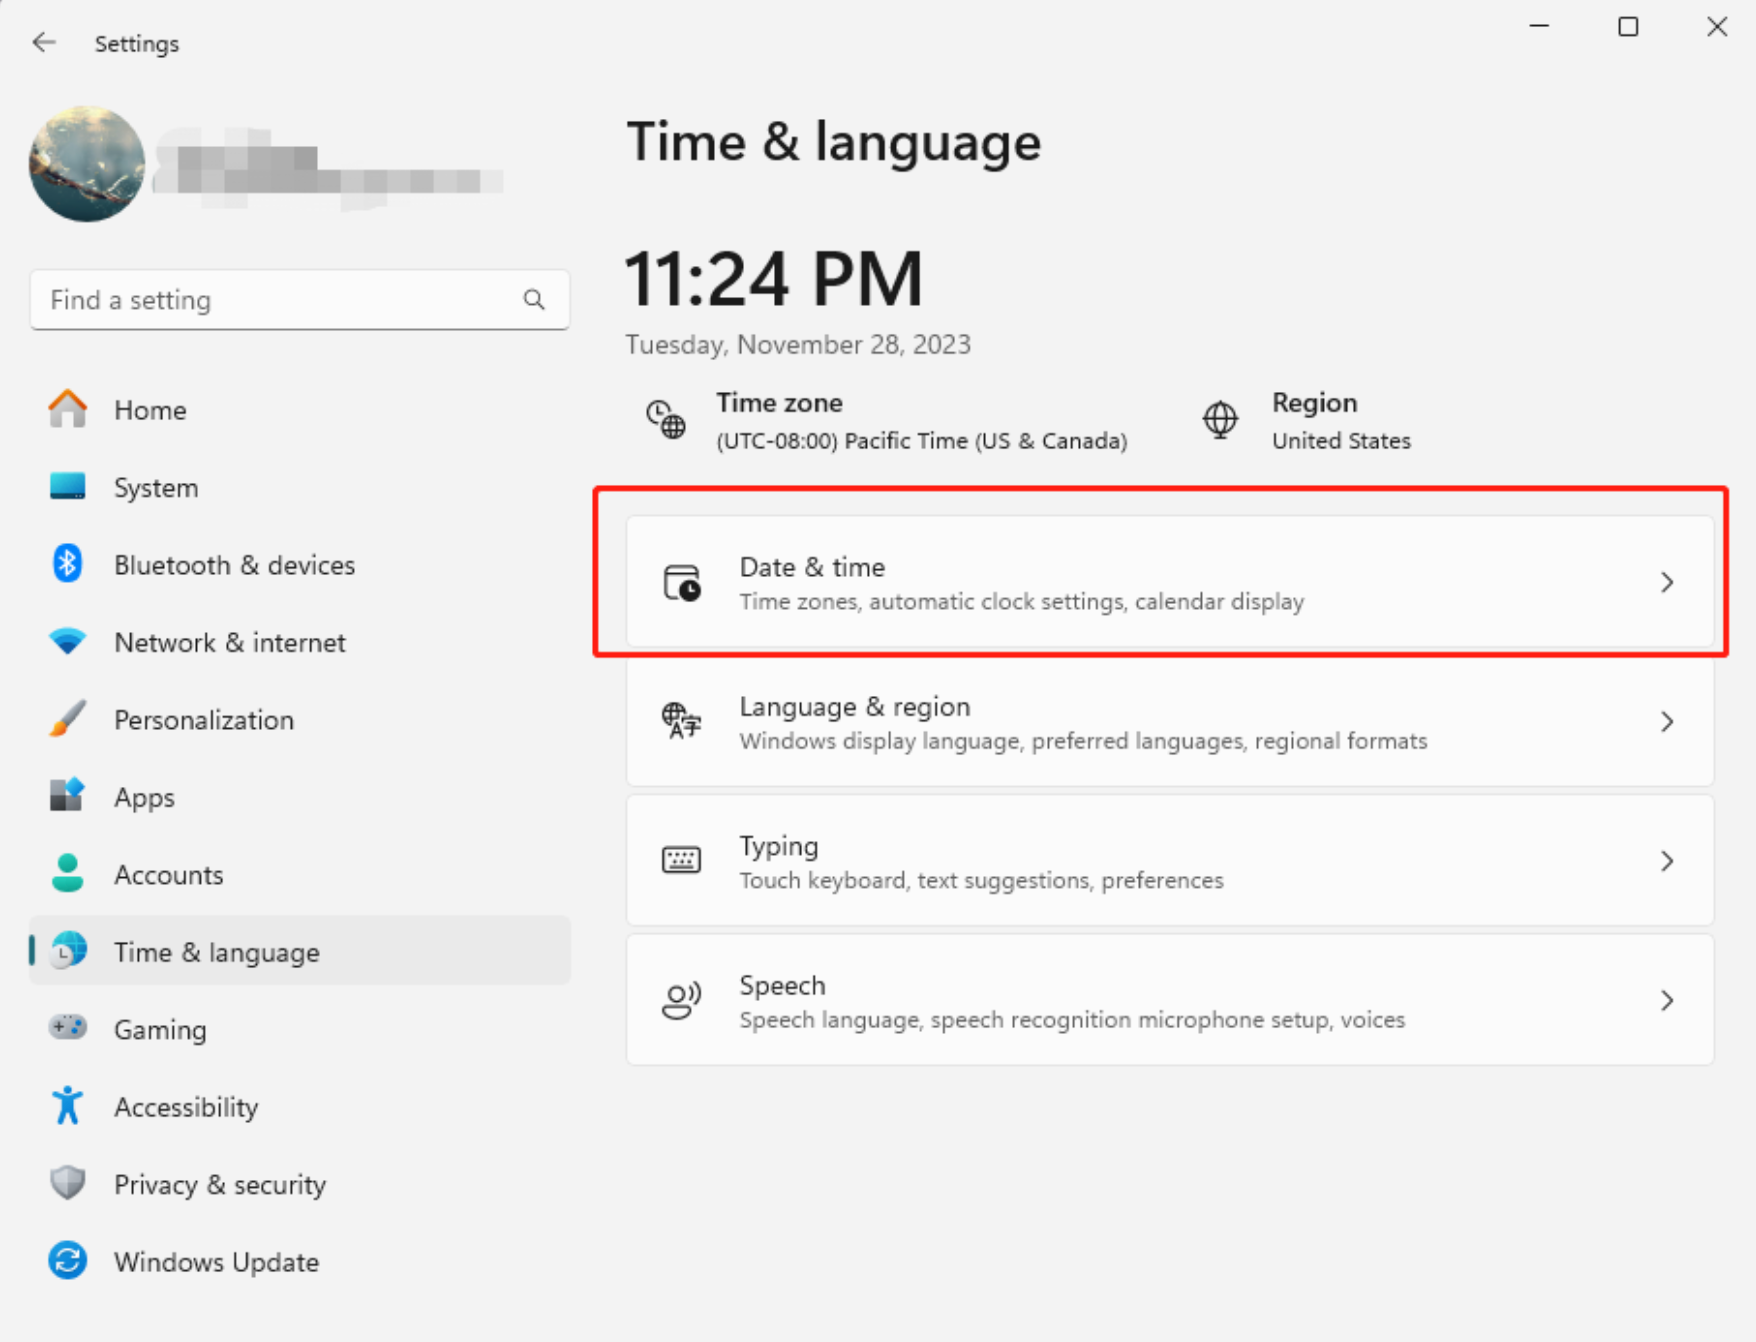Open the Language & region card
This screenshot has width=1756, height=1342.
[1170, 721]
